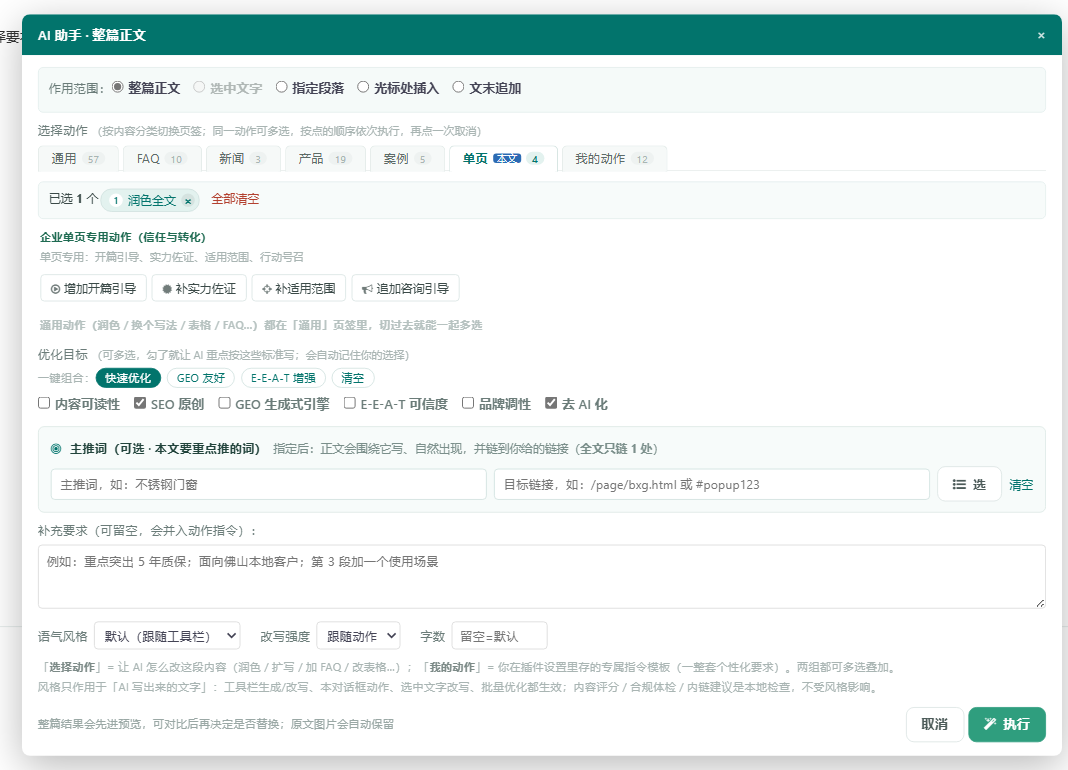
Task: Uncheck the SEO 原创 checkbox
Action: click(x=140, y=403)
